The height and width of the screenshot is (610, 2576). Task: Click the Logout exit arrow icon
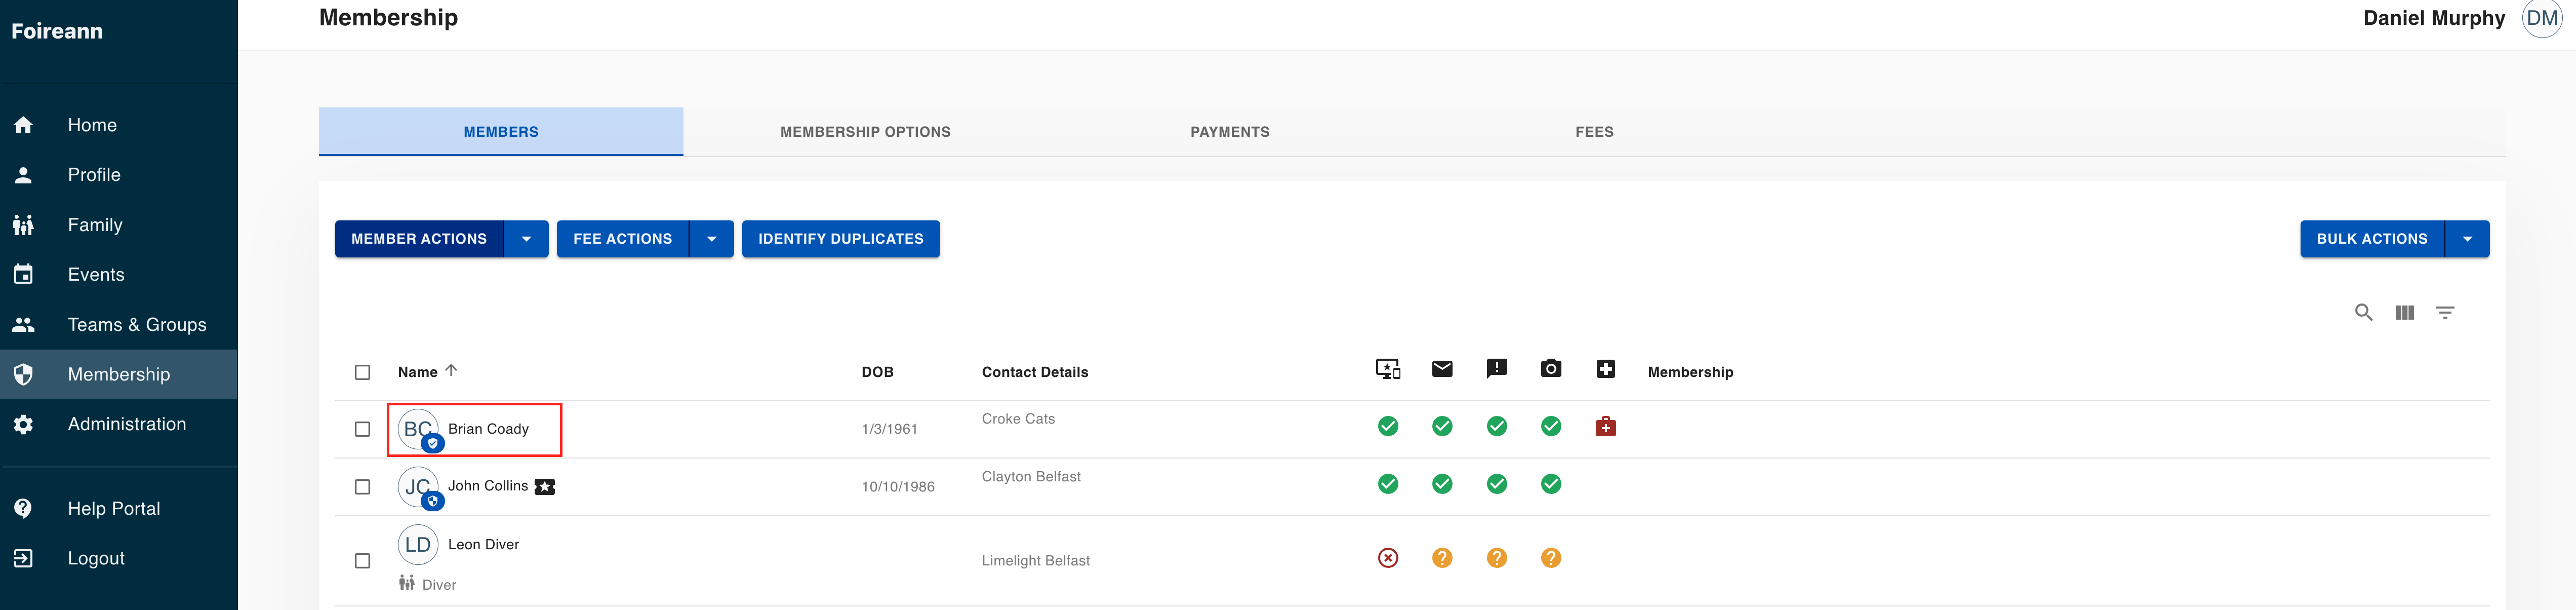click(23, 558)
